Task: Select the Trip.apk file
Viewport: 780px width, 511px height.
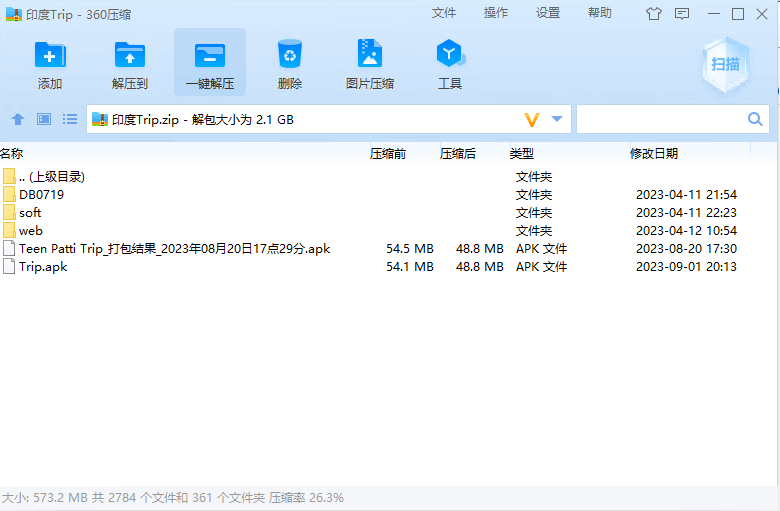Action: (43, 267)
